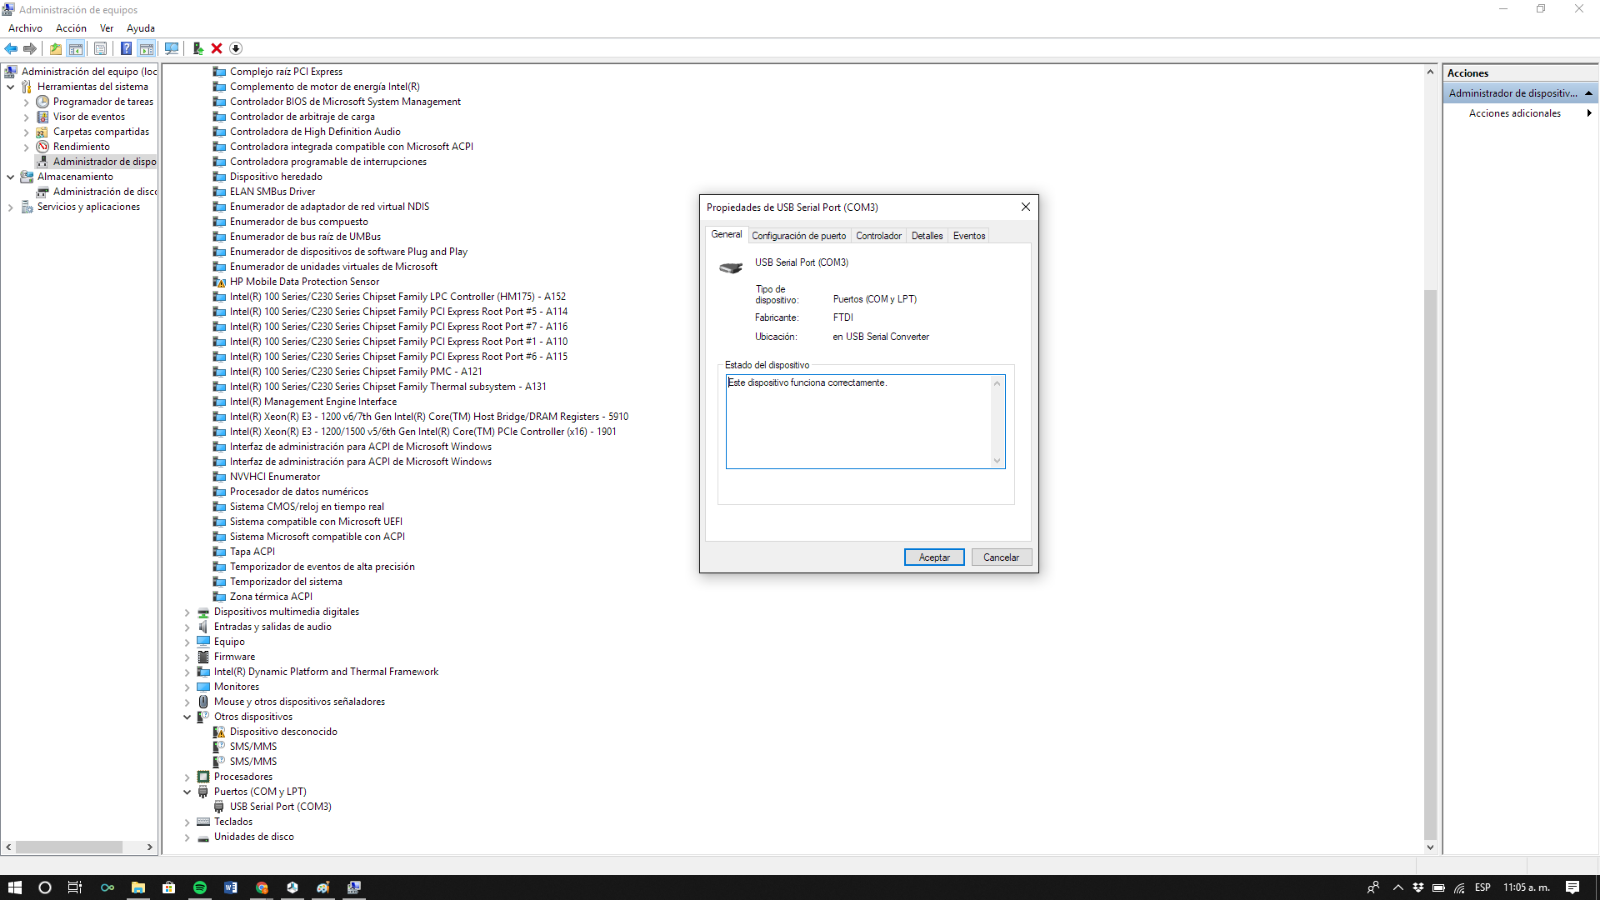Viewport: 1600px width, 900px height.
Task: Expand the Procesadores category
Action: pyautogui.click(x=187, y=777)
